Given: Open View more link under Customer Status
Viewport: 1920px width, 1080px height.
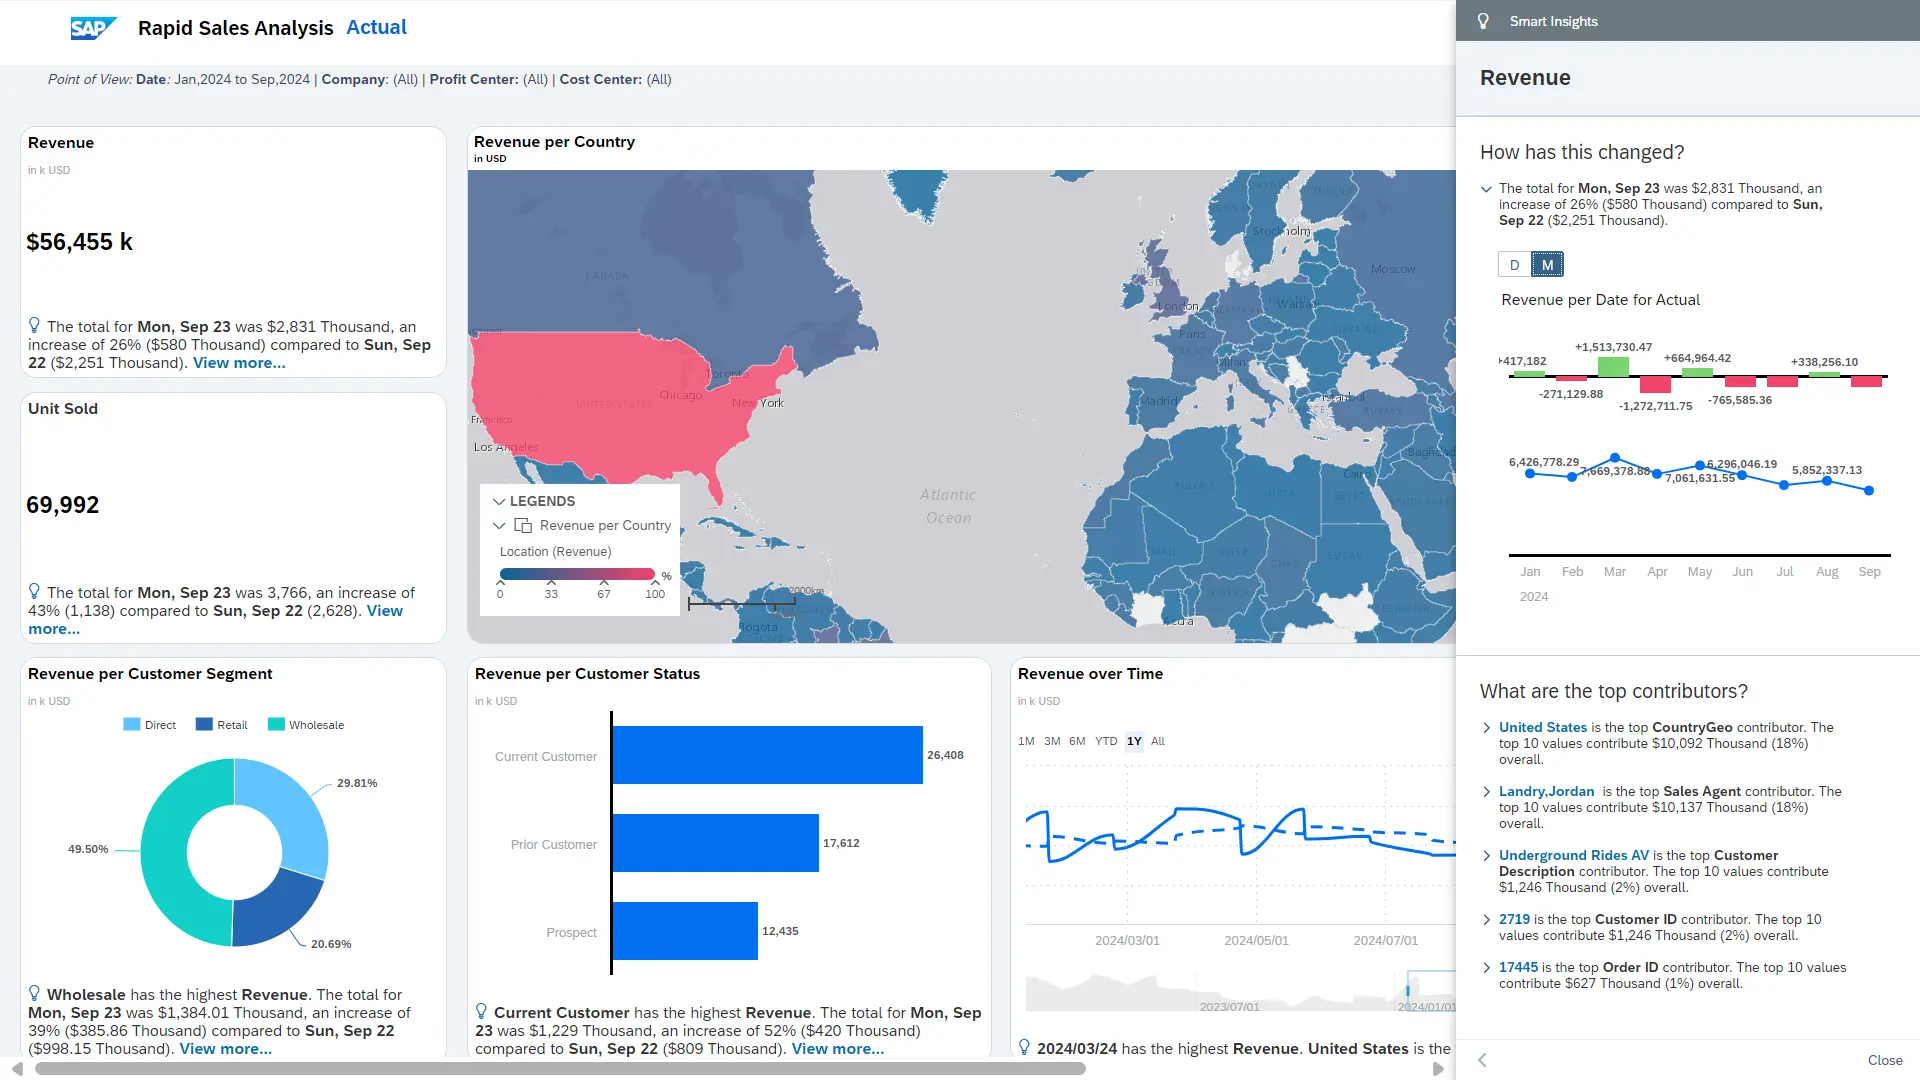Looking at the screenshot, I should click(838, 1049).
